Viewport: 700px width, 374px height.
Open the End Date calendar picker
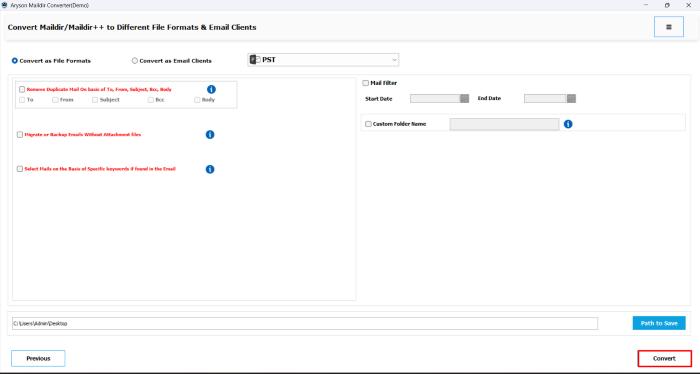pyautogui.click(x=571, y=99)
